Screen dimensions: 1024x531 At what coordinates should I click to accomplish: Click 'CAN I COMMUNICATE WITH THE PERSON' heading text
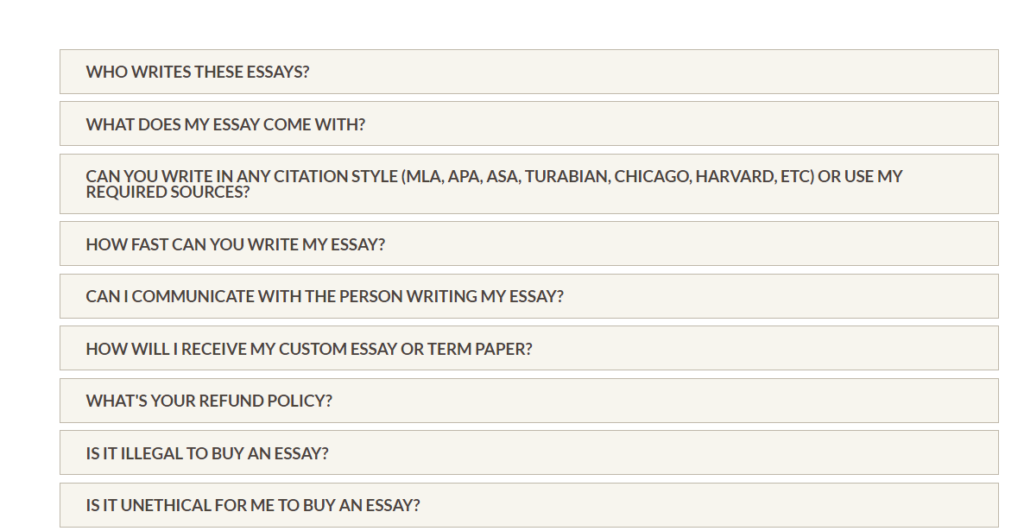tap(244, 297)
